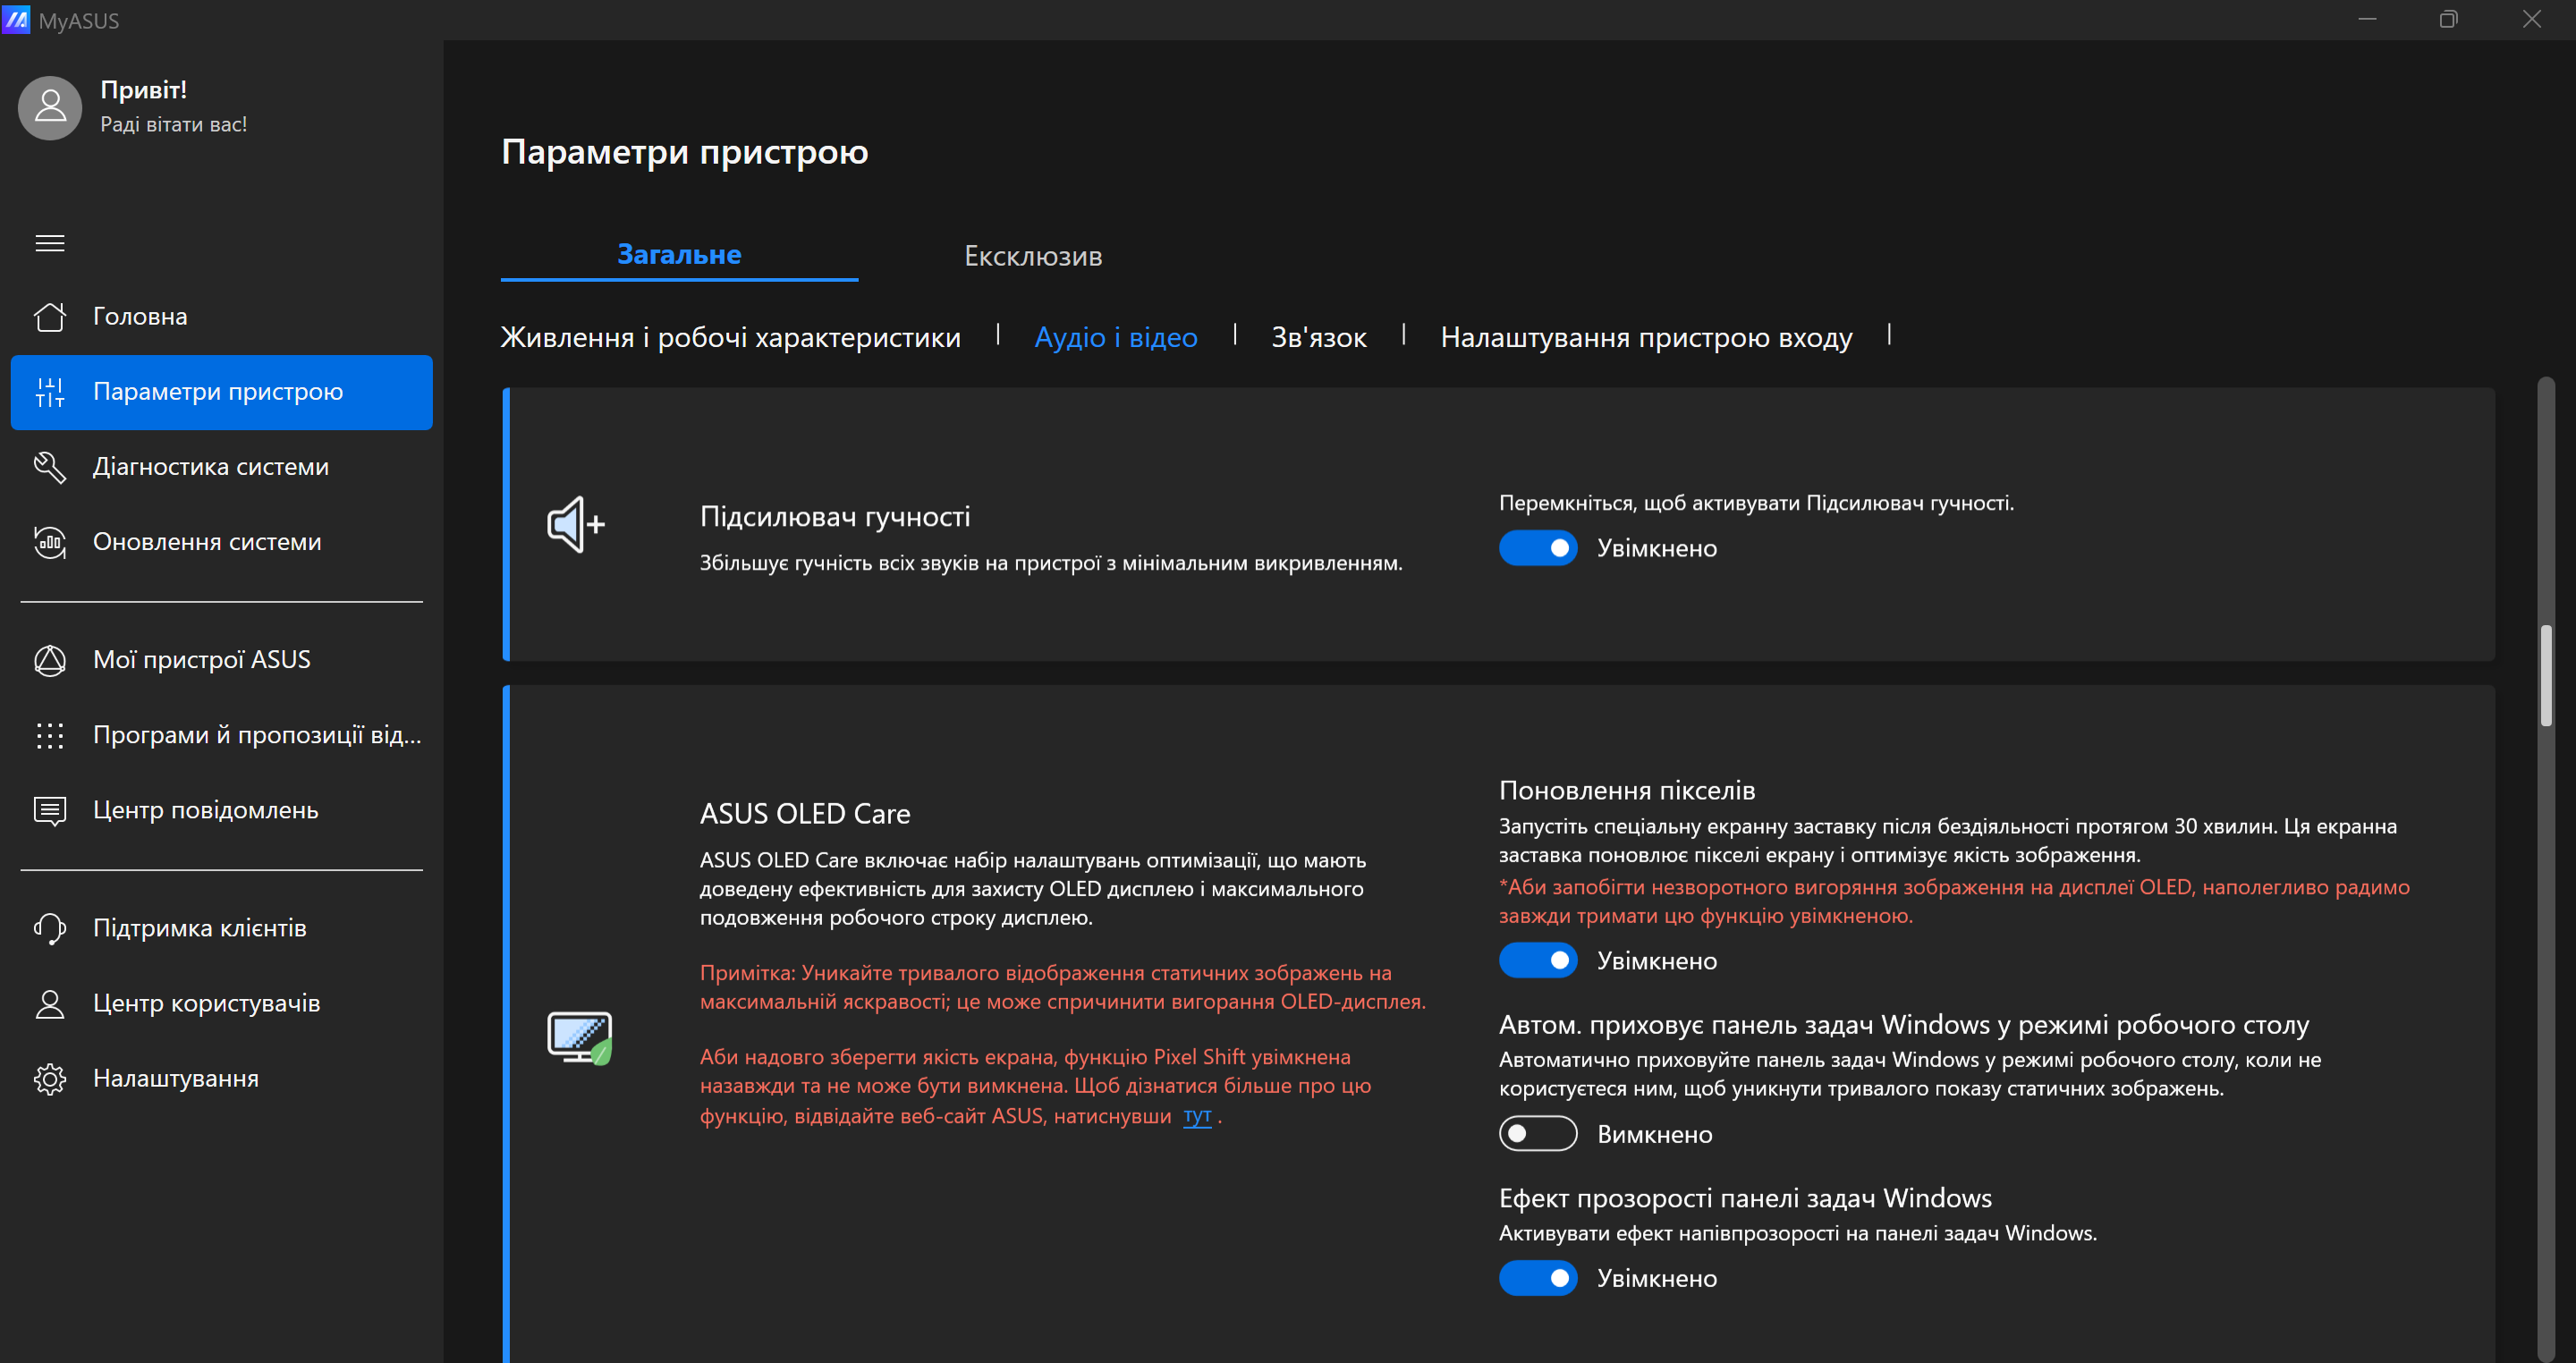Viewport: 2576px width, 1363px height.
Task: Click the user profile avatar
Action: pyautogui.click(x=50, y=107)
